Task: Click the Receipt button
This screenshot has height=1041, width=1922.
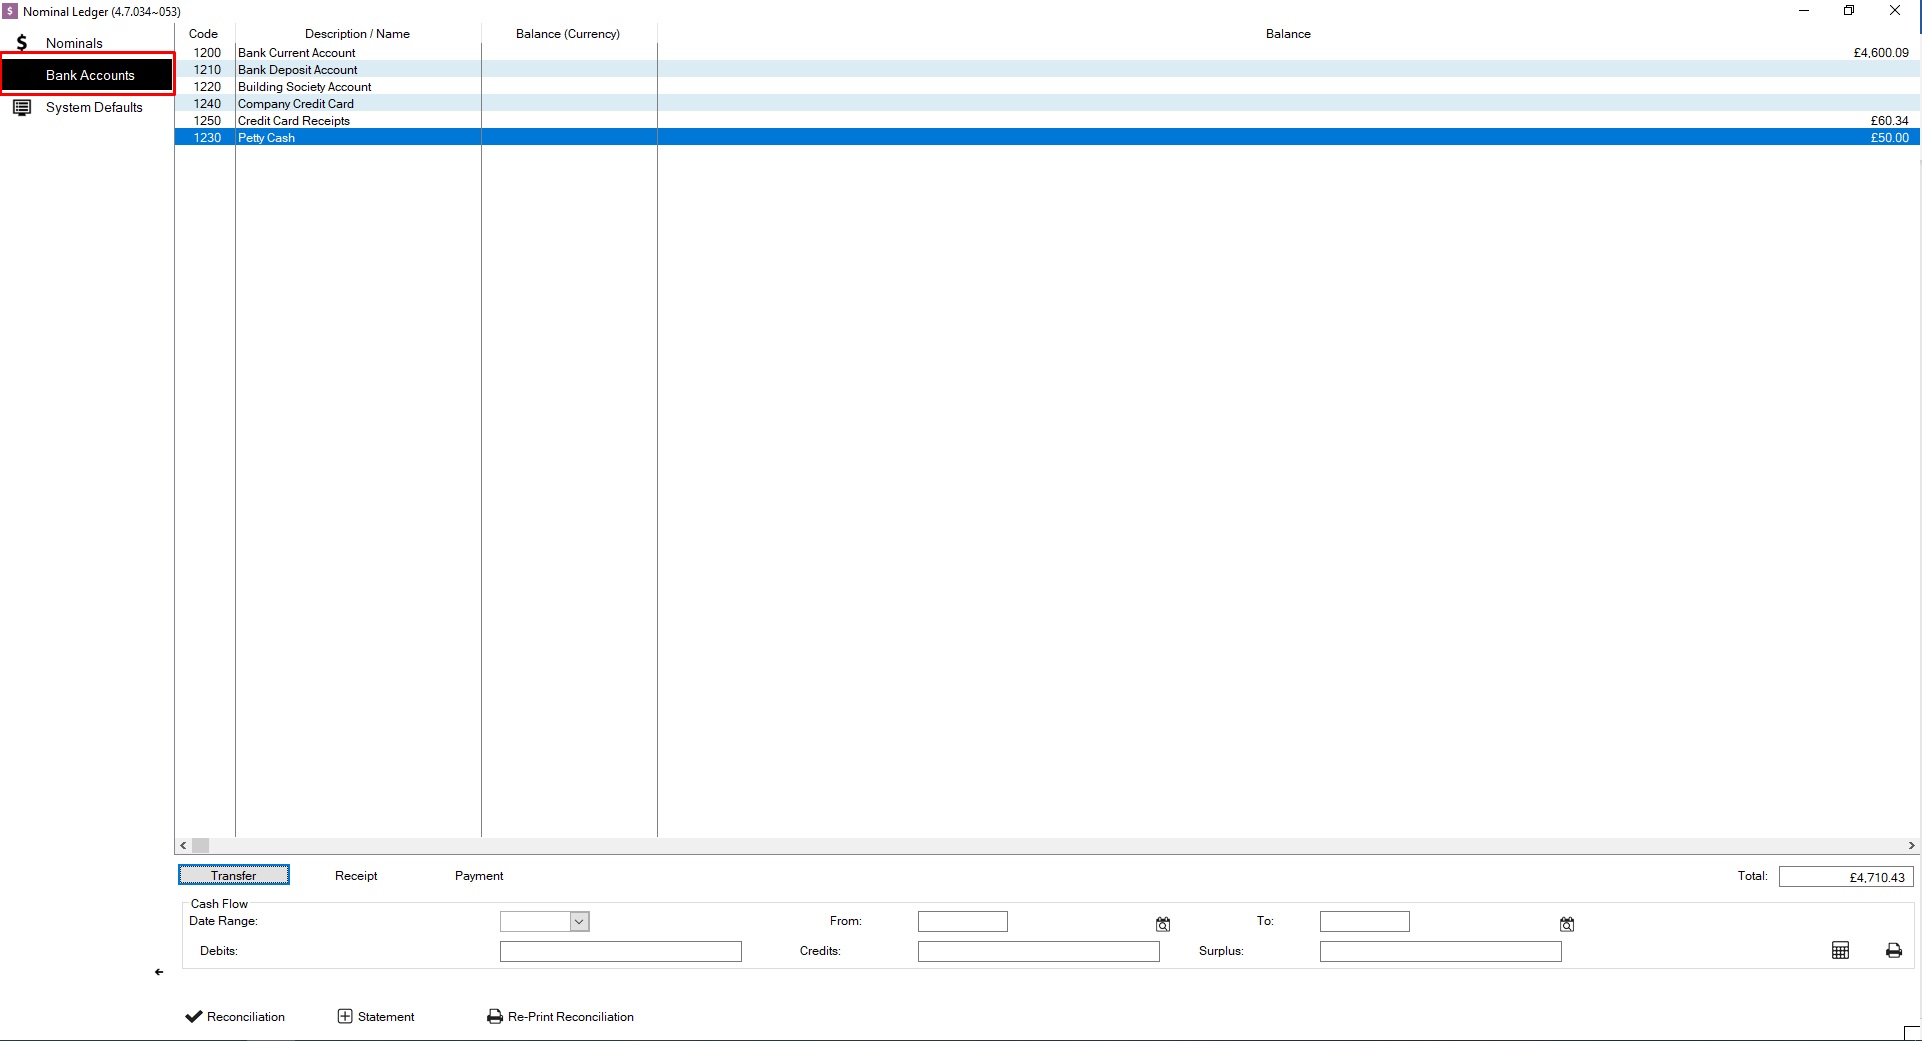Action: pyautogui.click(x=356, y=875)
